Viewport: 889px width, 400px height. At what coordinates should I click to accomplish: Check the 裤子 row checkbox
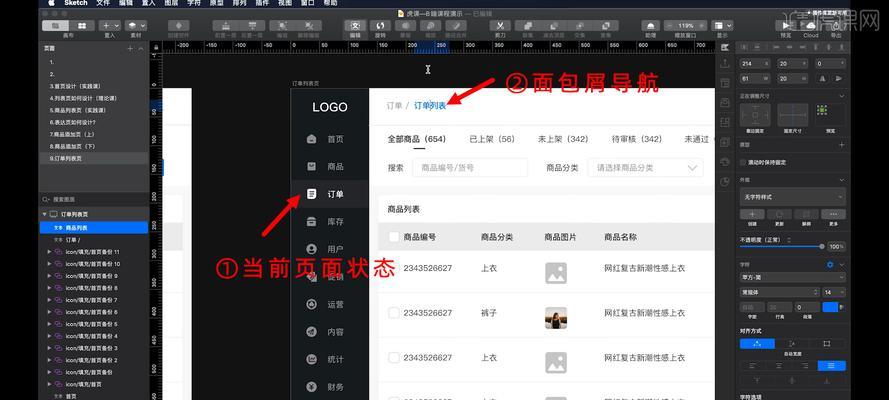coord(394,313)
